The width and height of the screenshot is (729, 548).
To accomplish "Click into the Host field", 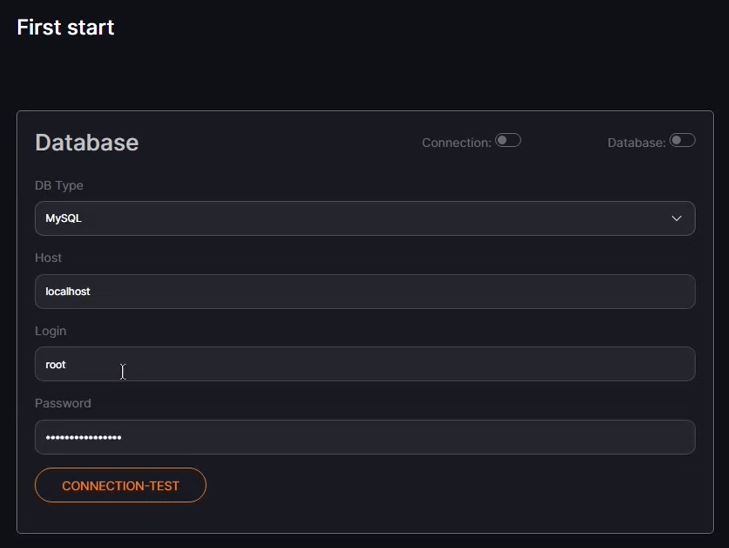I will click(x=365, y=291).
